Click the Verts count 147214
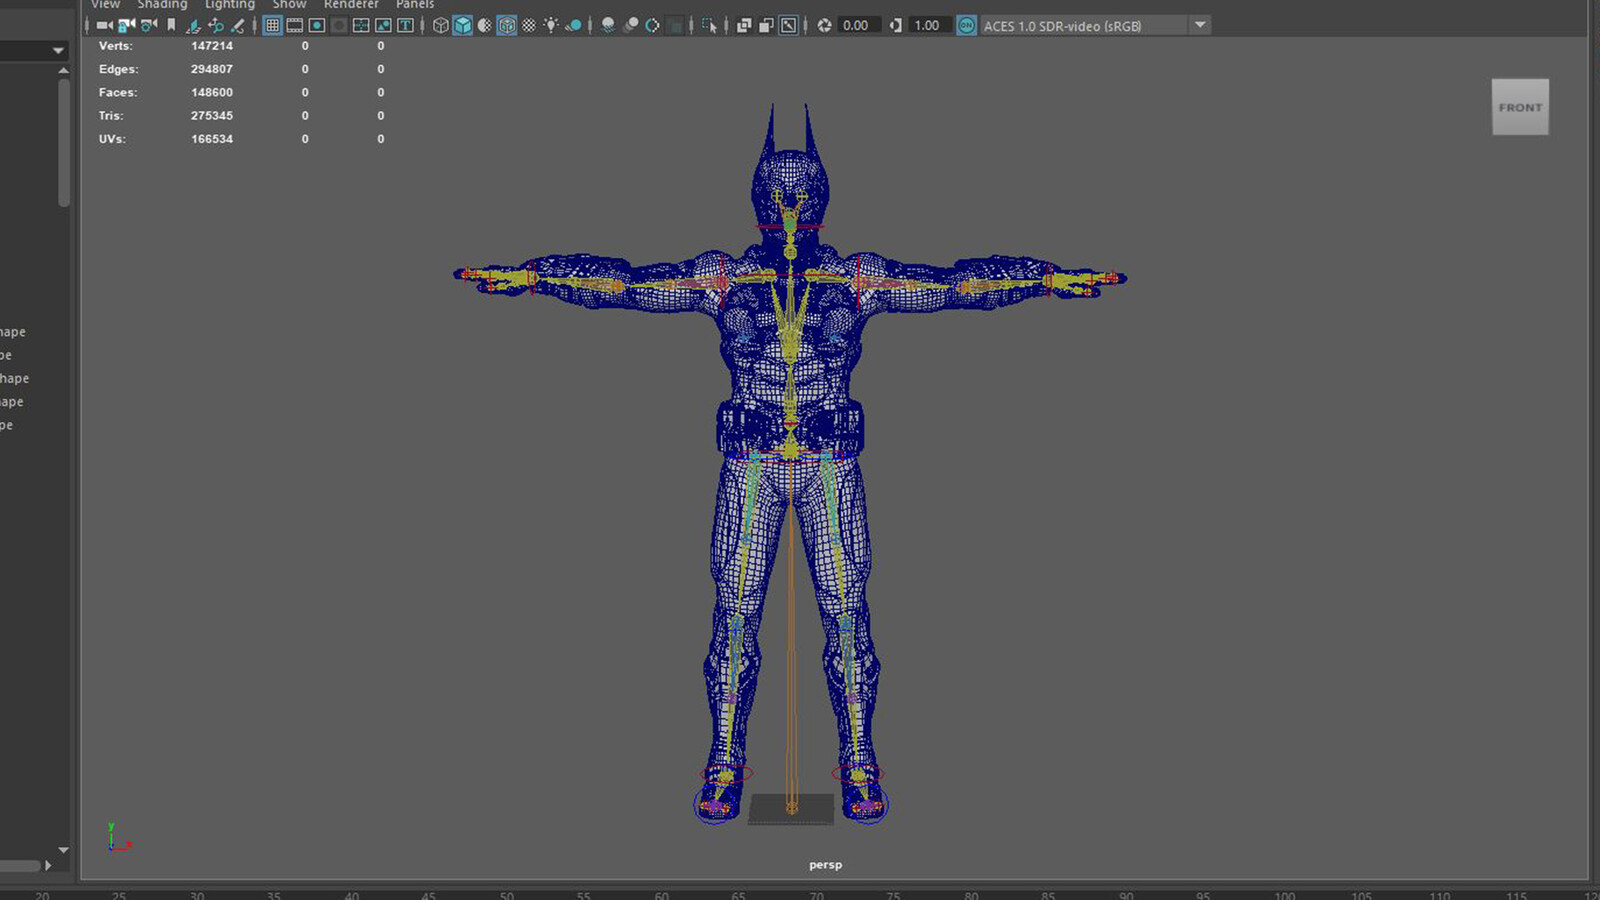The height and width of the screenshot is (900, 1600). coord(212,46)
